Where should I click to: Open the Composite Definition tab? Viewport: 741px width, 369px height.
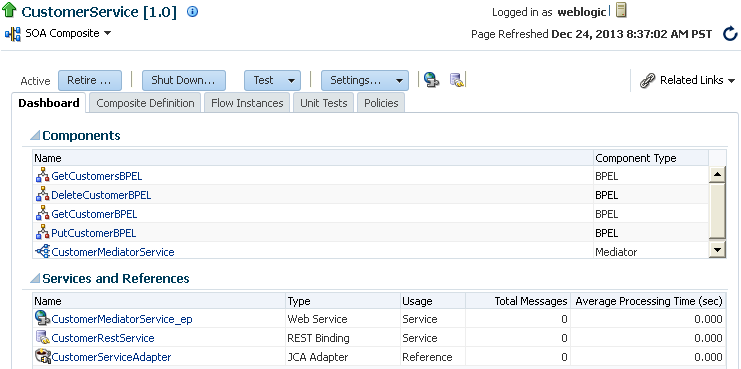point(145,103)
